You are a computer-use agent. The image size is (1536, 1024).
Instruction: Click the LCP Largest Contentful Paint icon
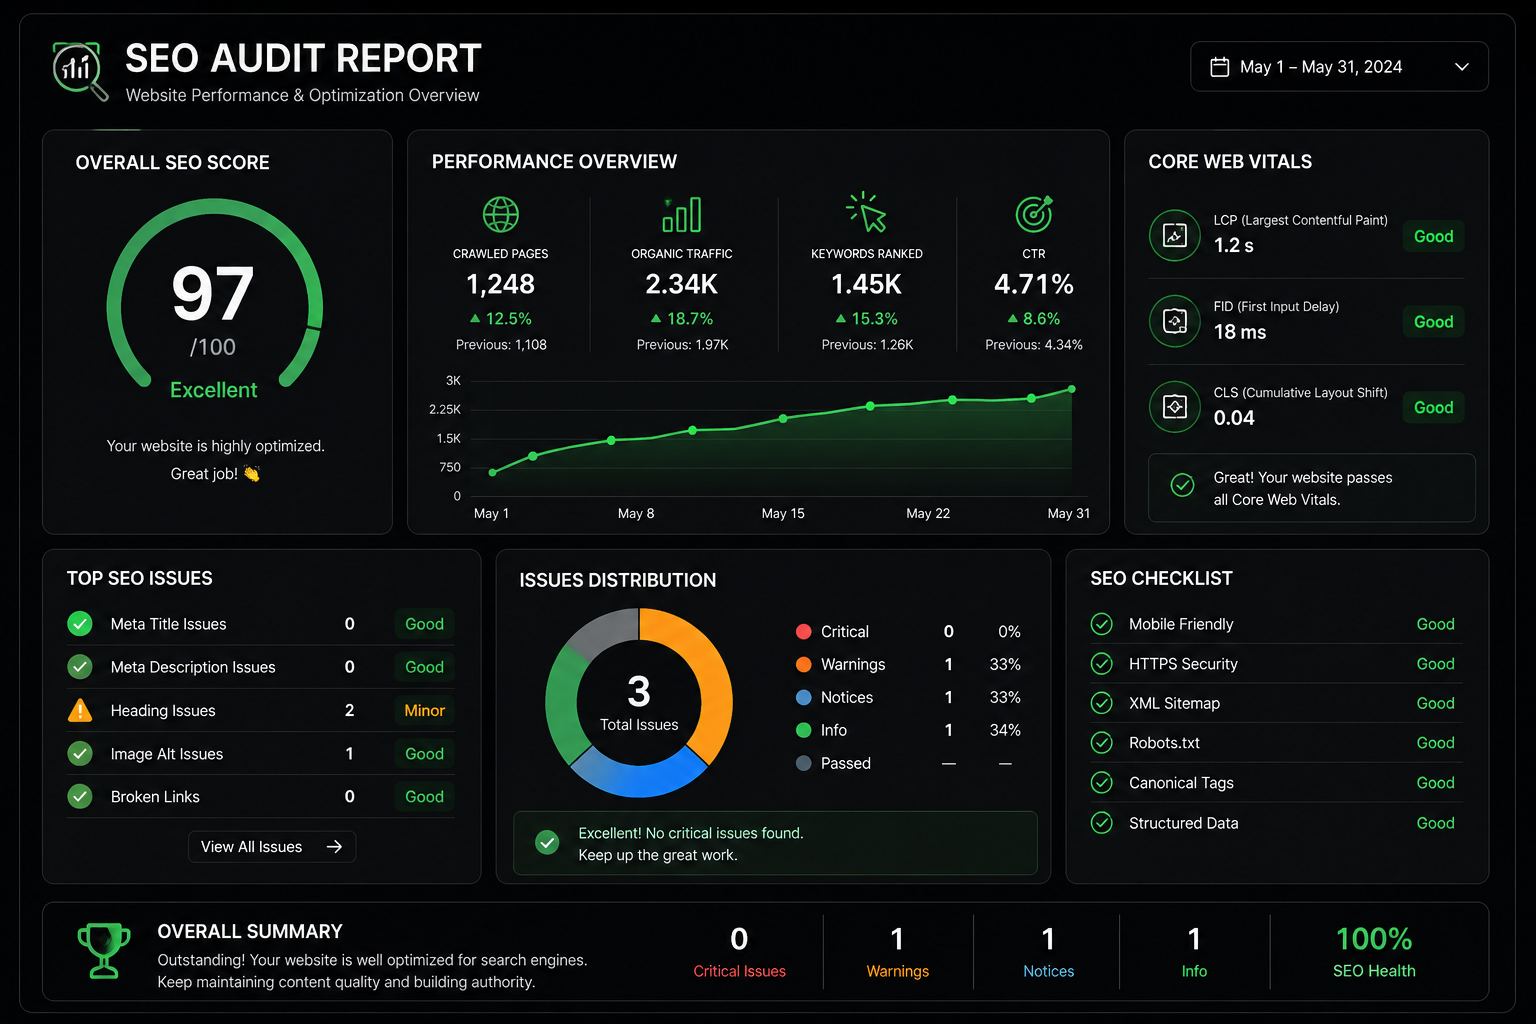click(x=1175, y=236)
